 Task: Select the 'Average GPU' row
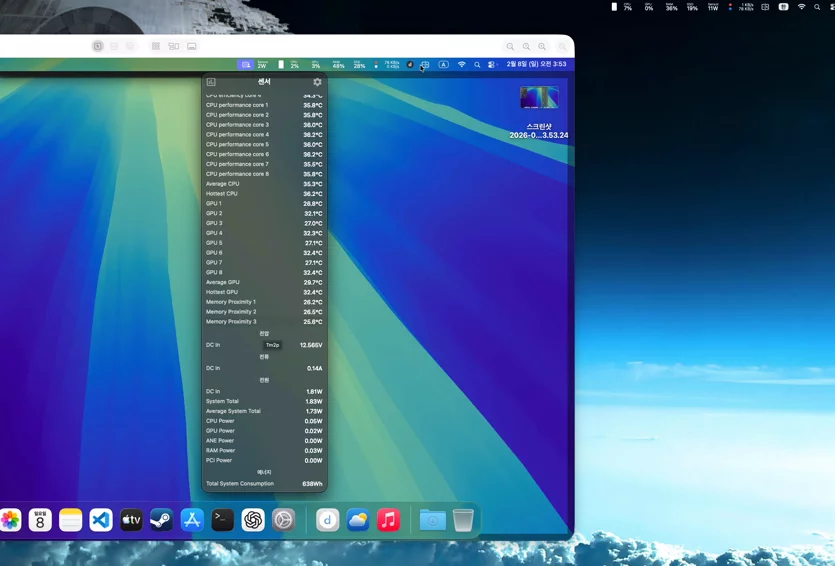point(264,282)
